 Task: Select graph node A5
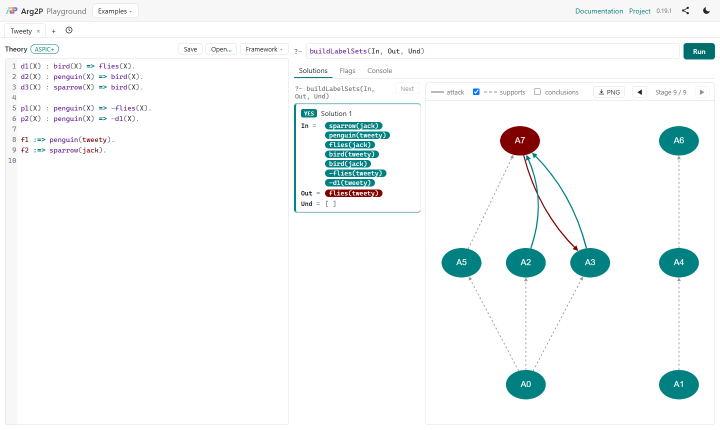(461, 262)
